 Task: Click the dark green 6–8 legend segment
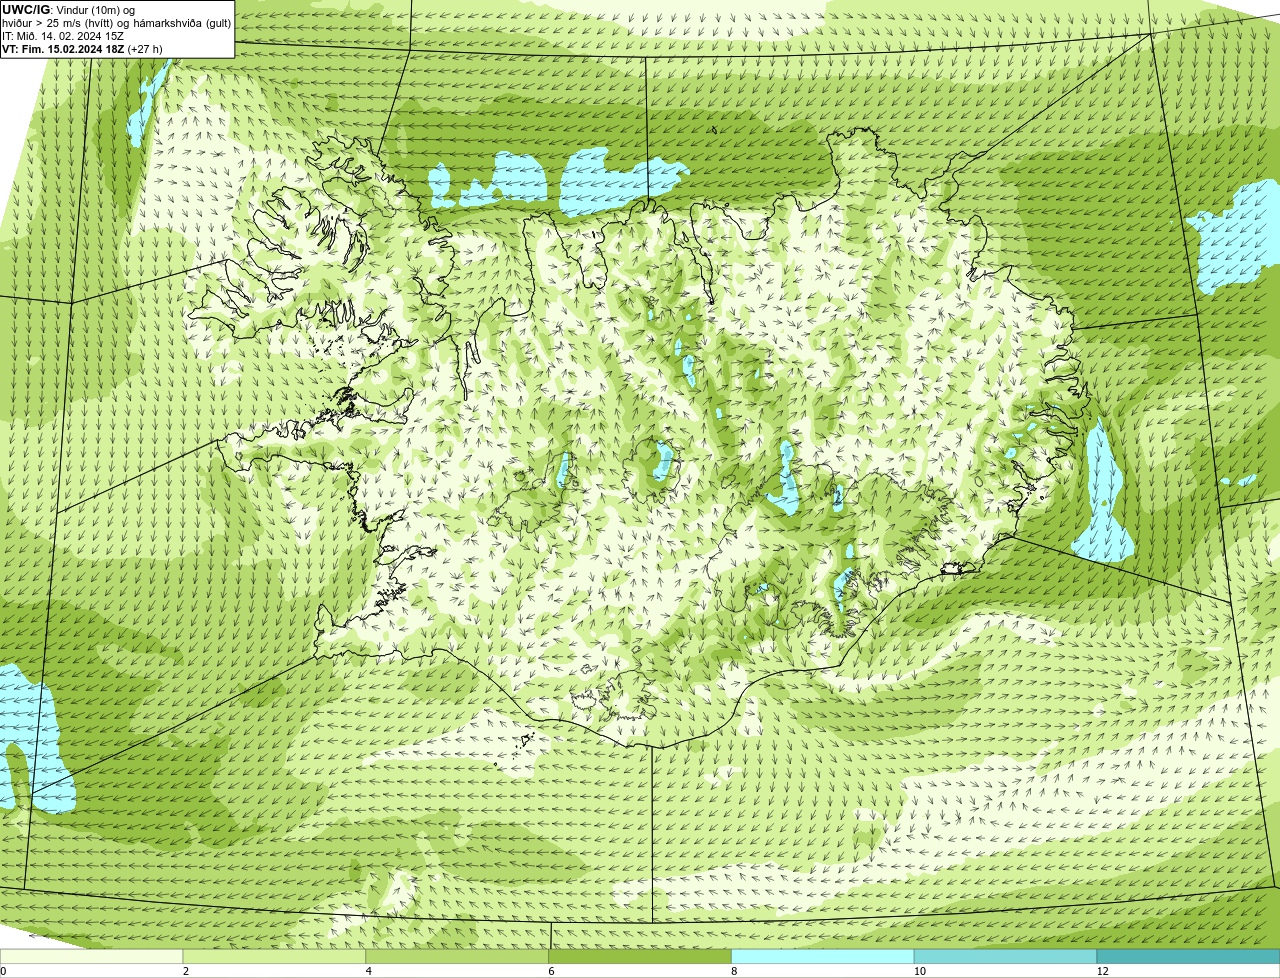pos(640,956)
